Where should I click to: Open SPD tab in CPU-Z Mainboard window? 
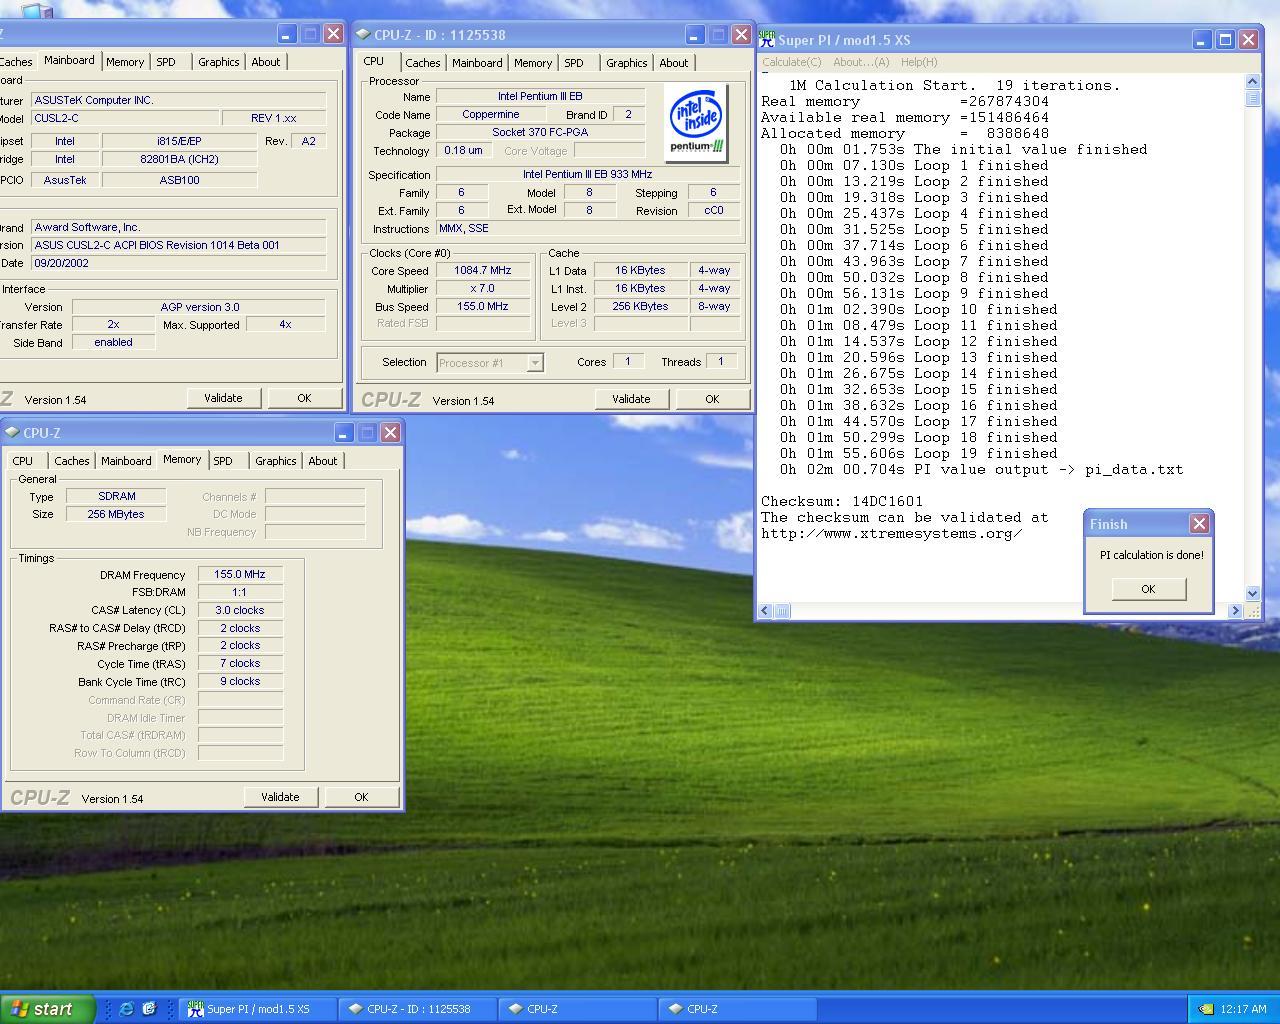[x=166, y=62]
